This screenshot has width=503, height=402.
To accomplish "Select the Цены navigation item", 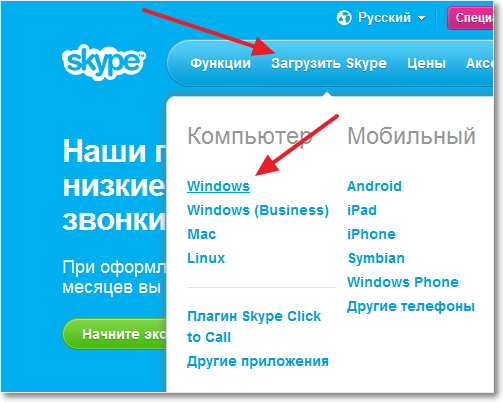I will tap(426, 63).
